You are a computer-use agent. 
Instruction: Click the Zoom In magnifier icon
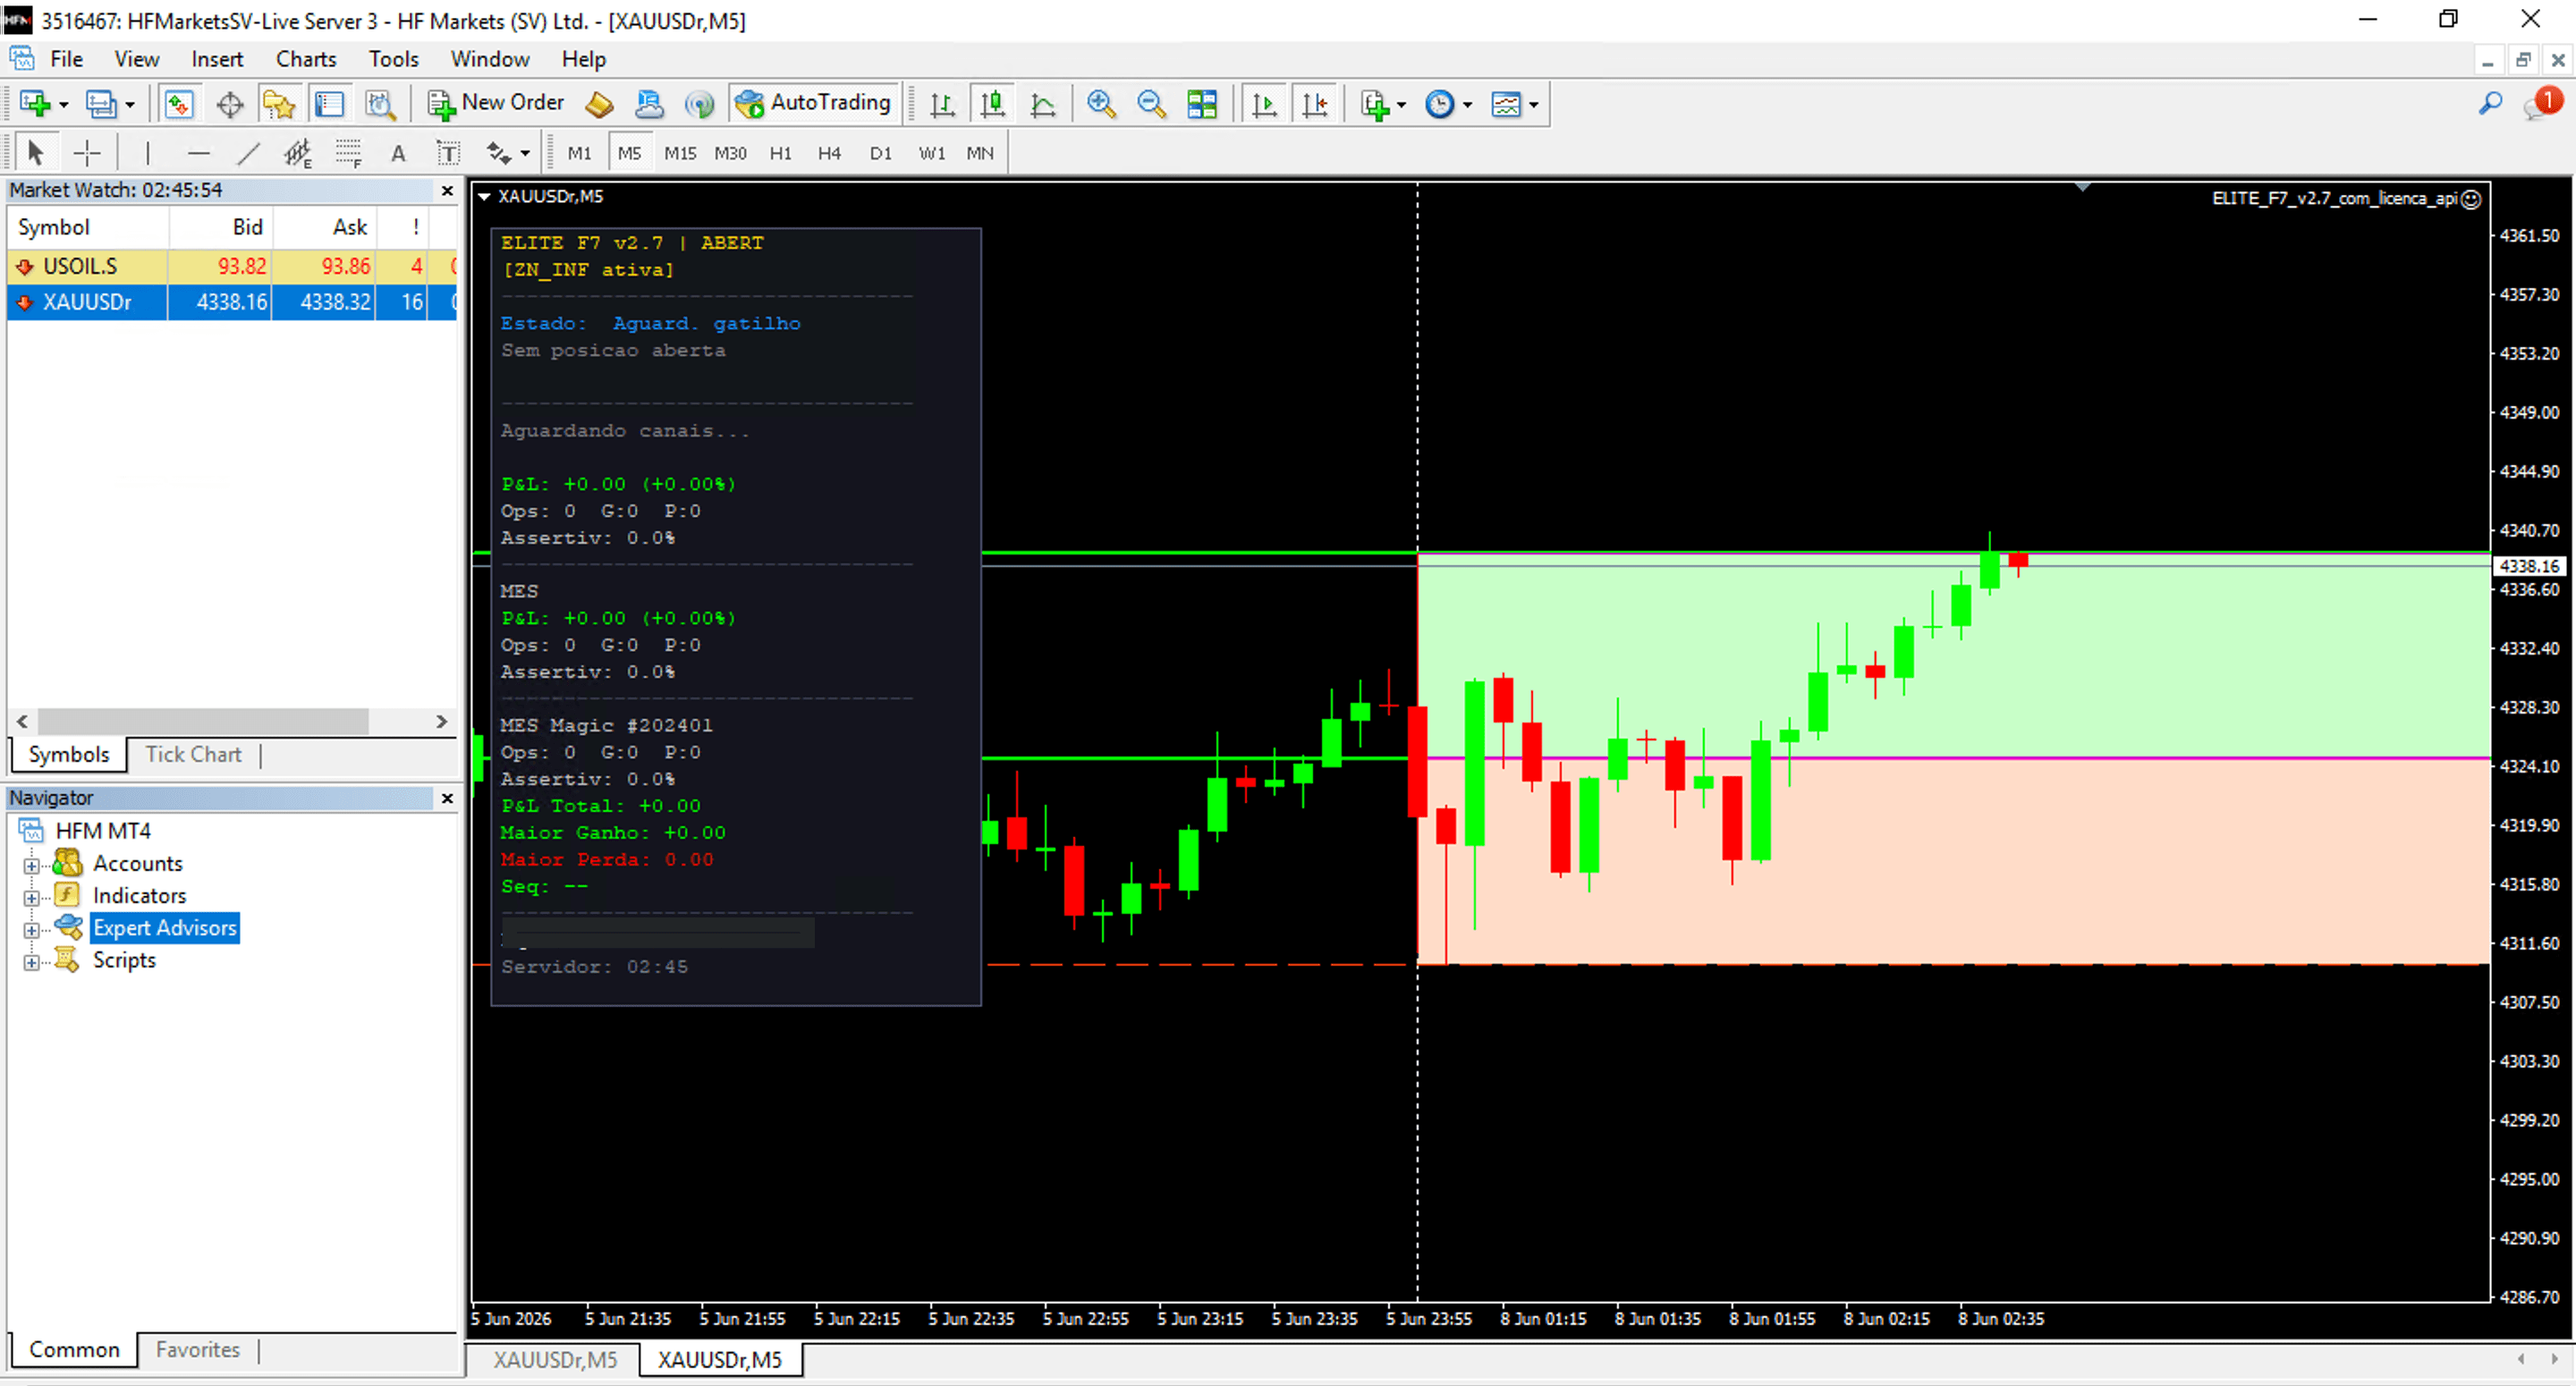coord(1101,104)
